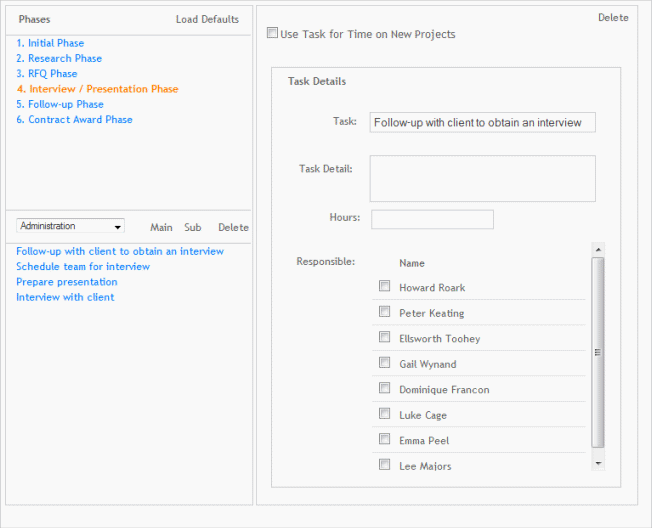Click the scrollbar up arrow in Responsible list
The image size is (652, 528).
point(598,249)
